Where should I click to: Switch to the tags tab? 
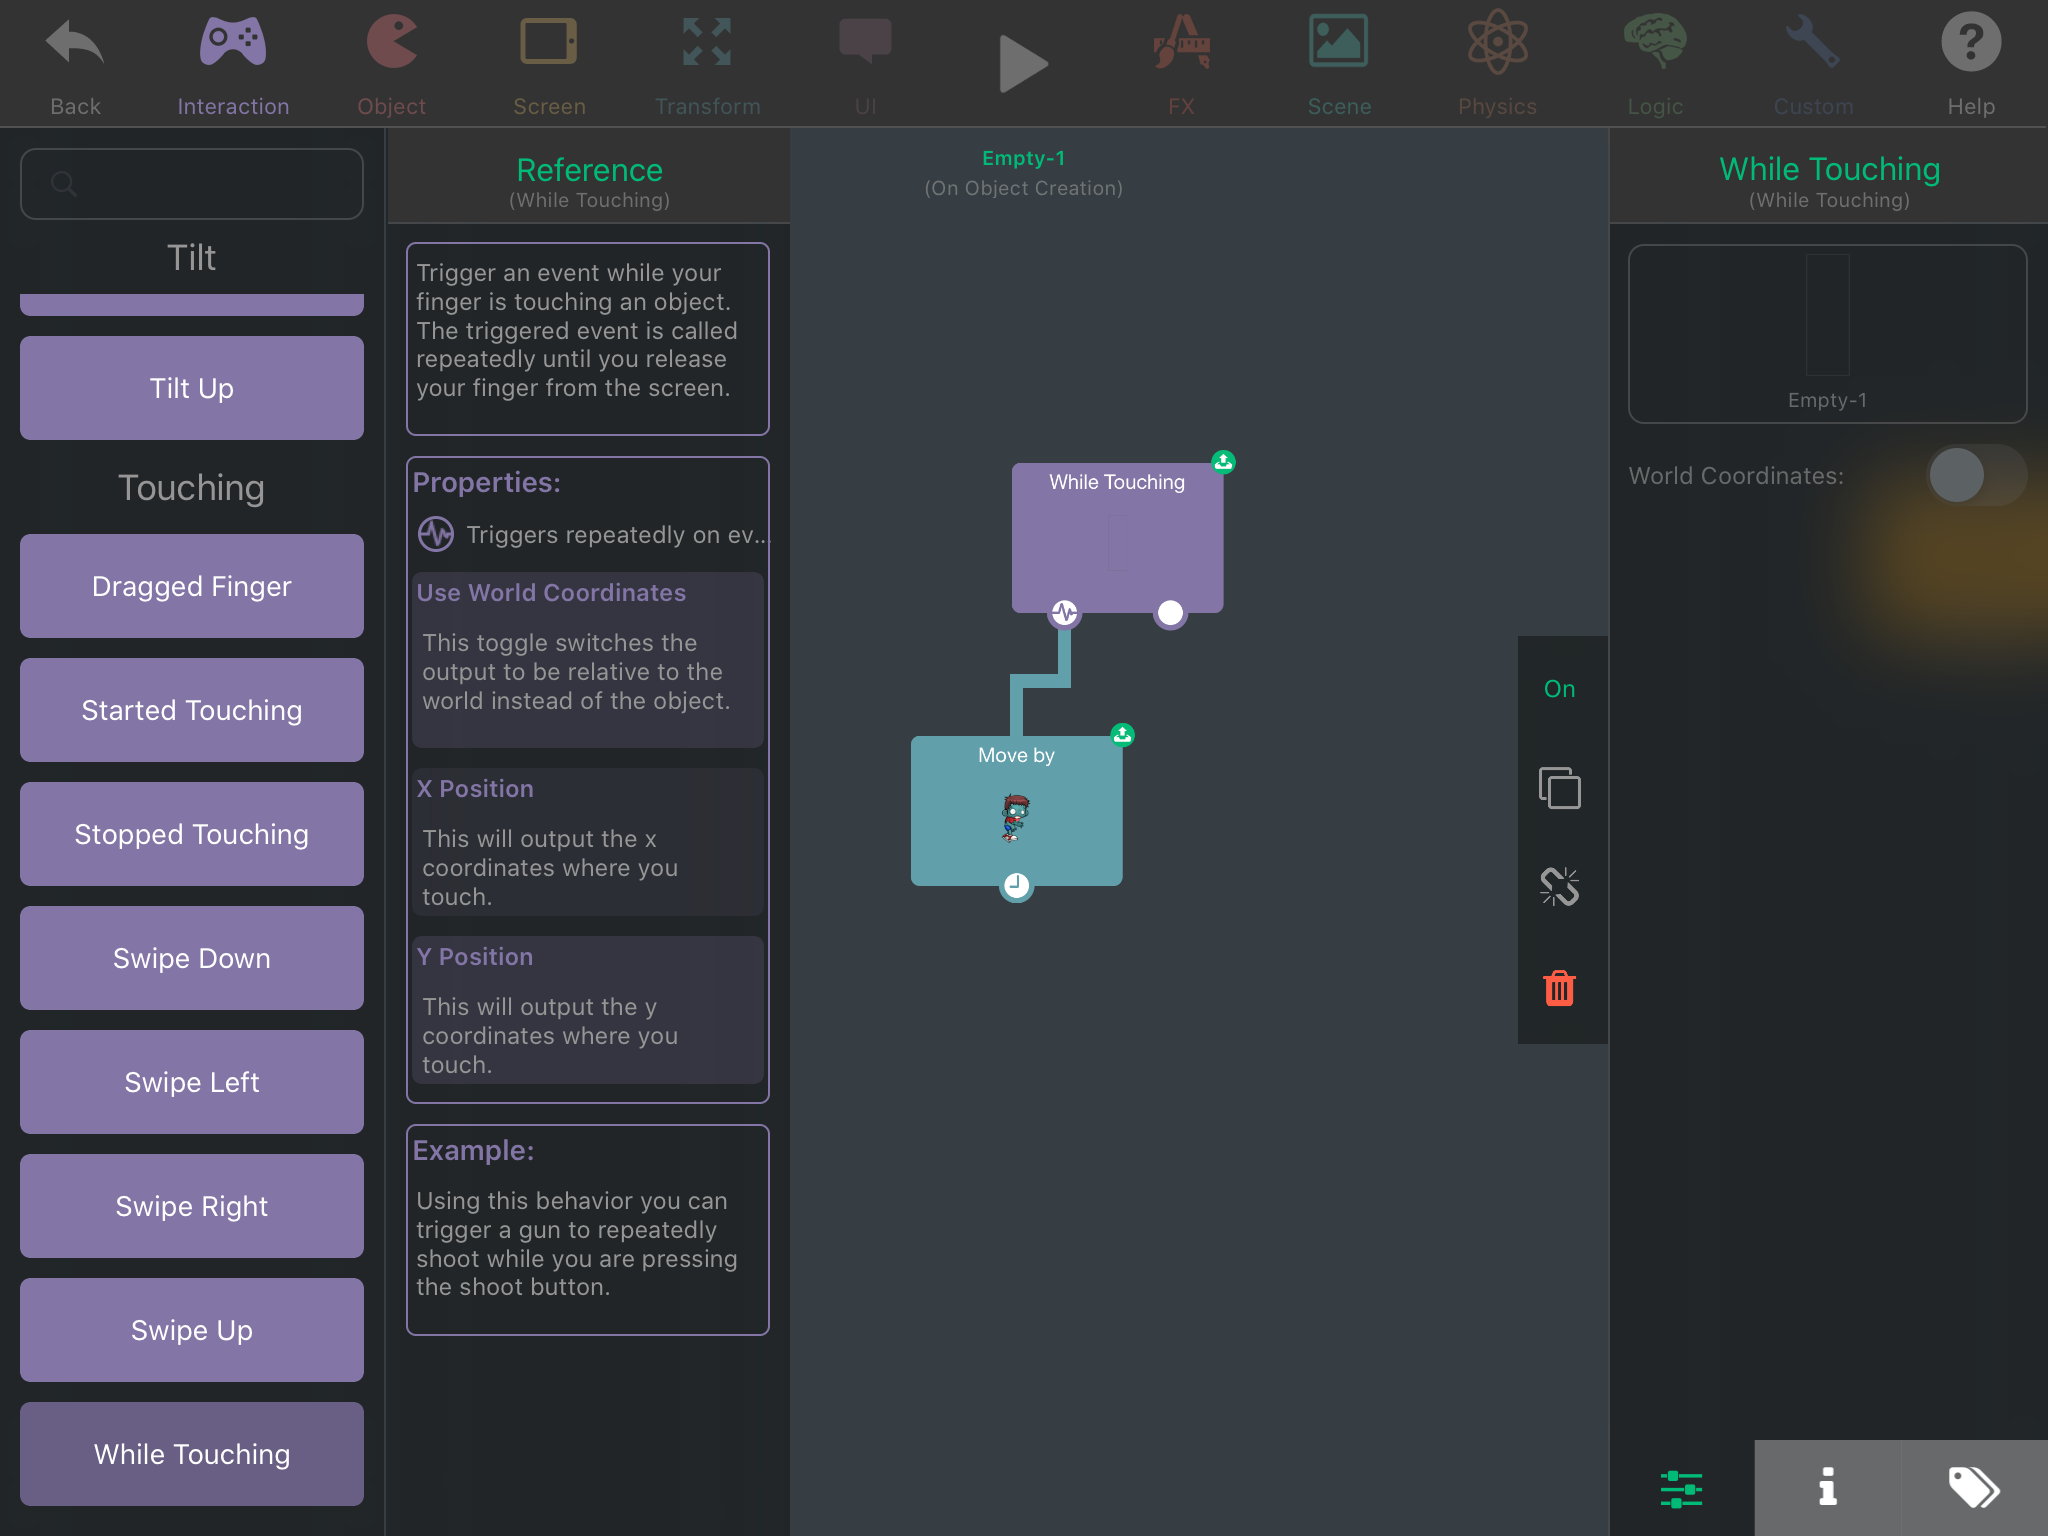pos(1973,1487)
